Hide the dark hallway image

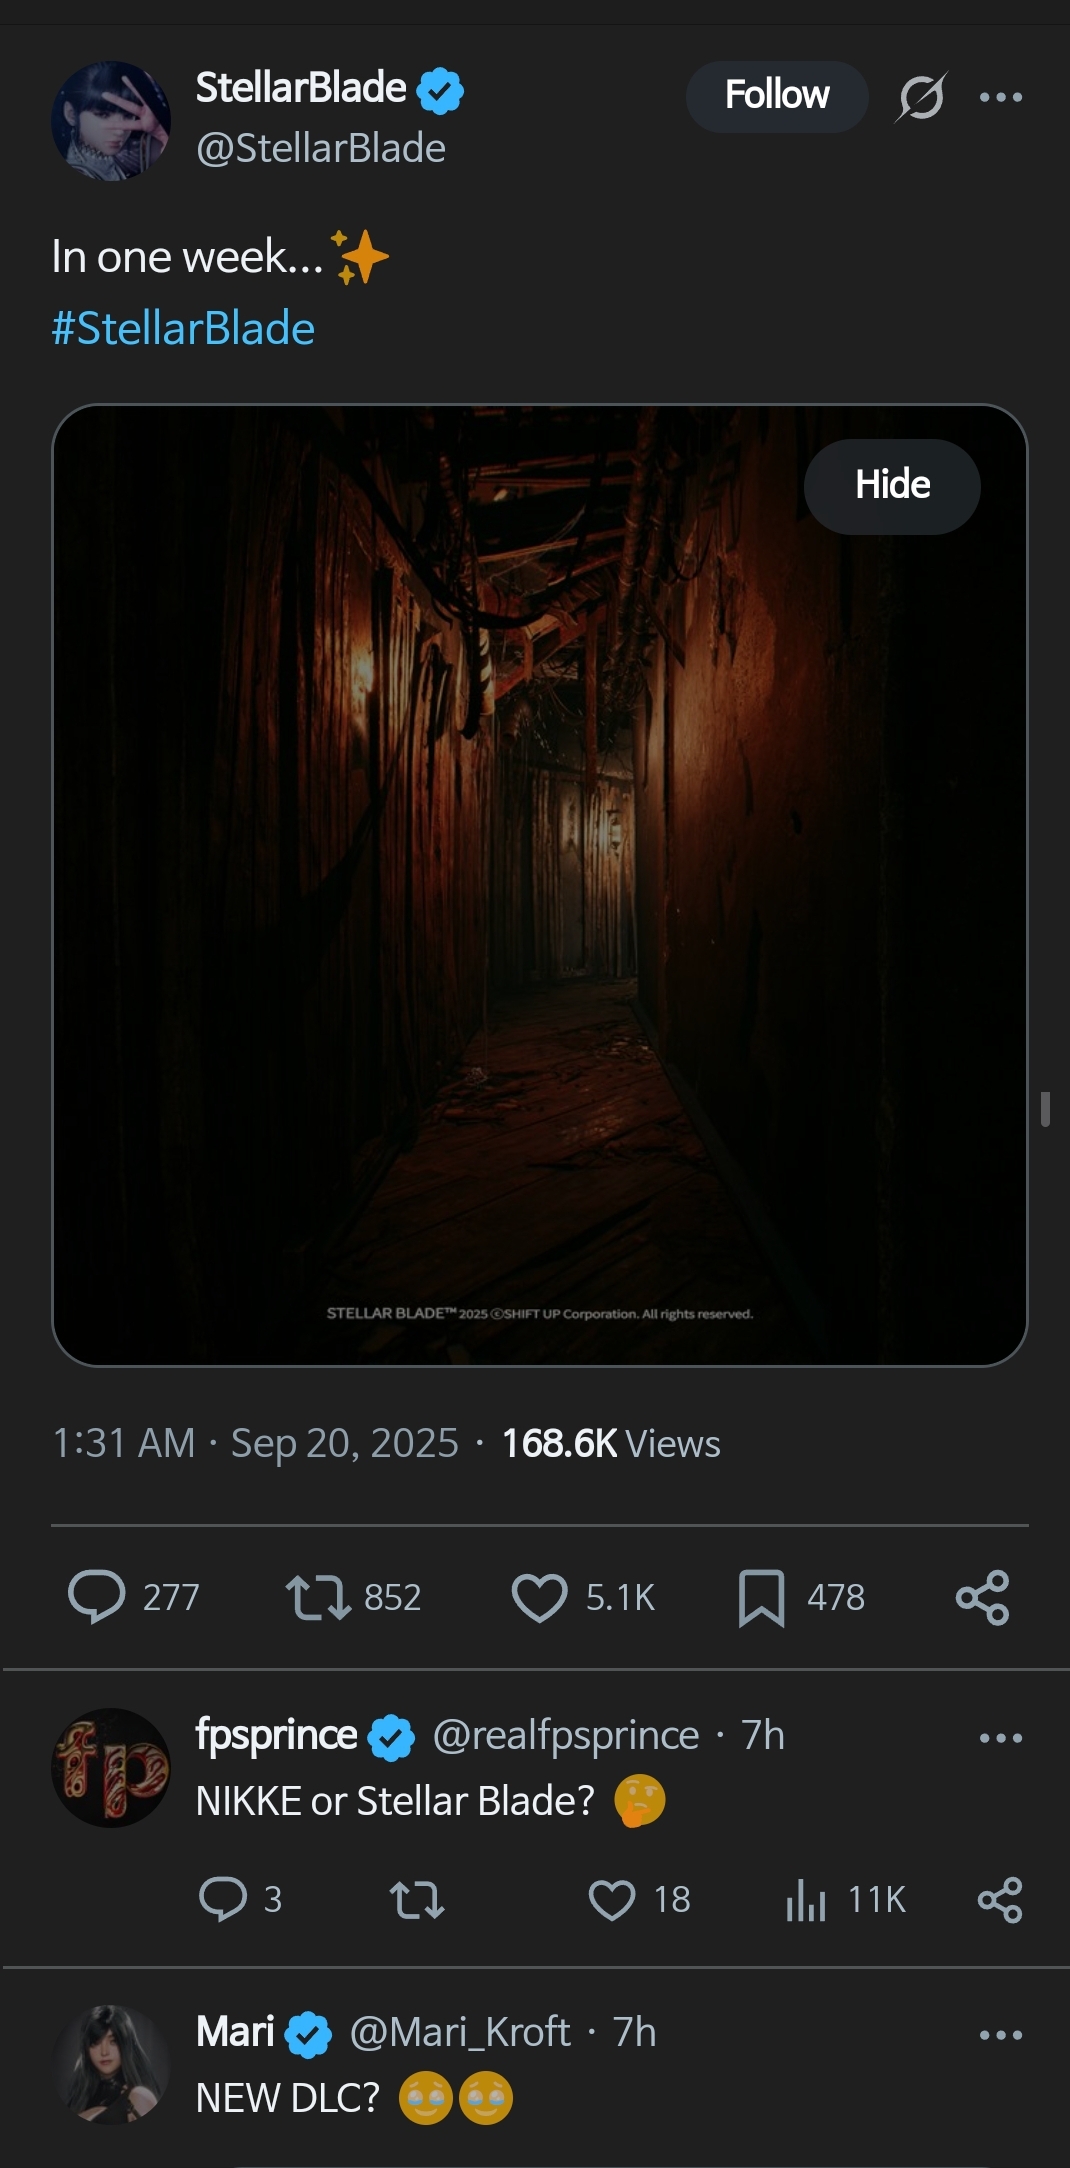click(892, 486)
